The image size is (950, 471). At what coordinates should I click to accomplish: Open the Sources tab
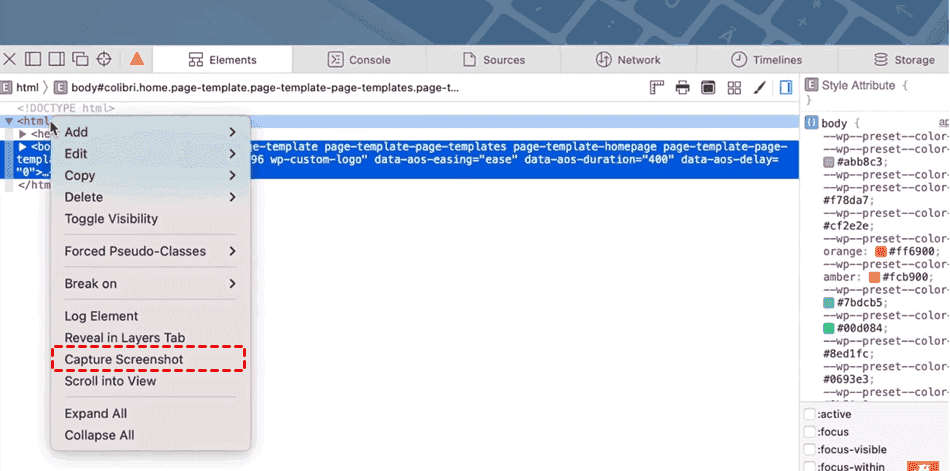pos(494,60)
